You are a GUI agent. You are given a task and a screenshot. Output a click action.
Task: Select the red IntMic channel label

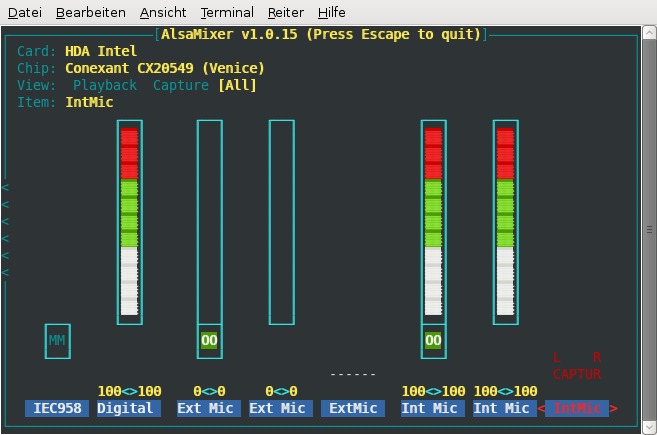point(577,408)
